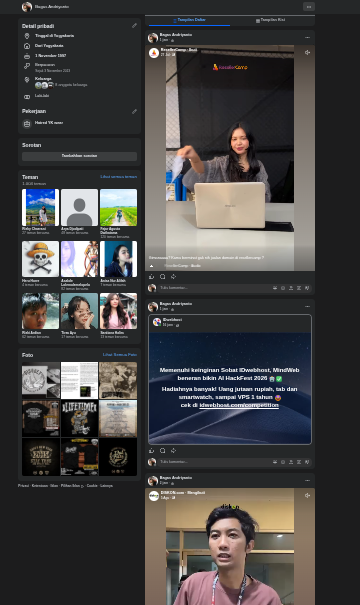Unmute the ResellerCamp reel video
Image resolution: width=360 pixels, height=605 pixels.
coord(307,52)
